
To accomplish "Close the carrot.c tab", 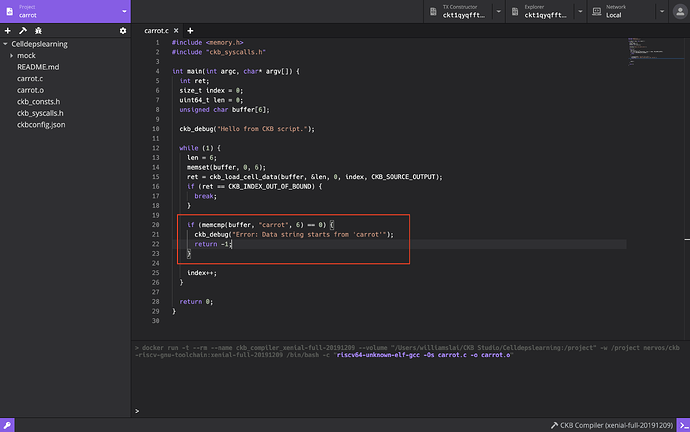I will (176, 30).
